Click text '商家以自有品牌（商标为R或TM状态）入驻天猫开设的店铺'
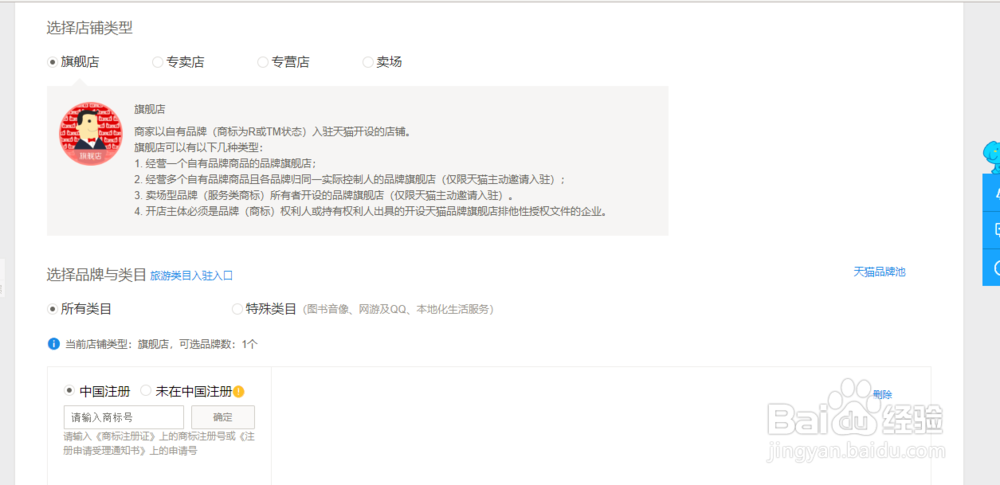 coord(272,131)
